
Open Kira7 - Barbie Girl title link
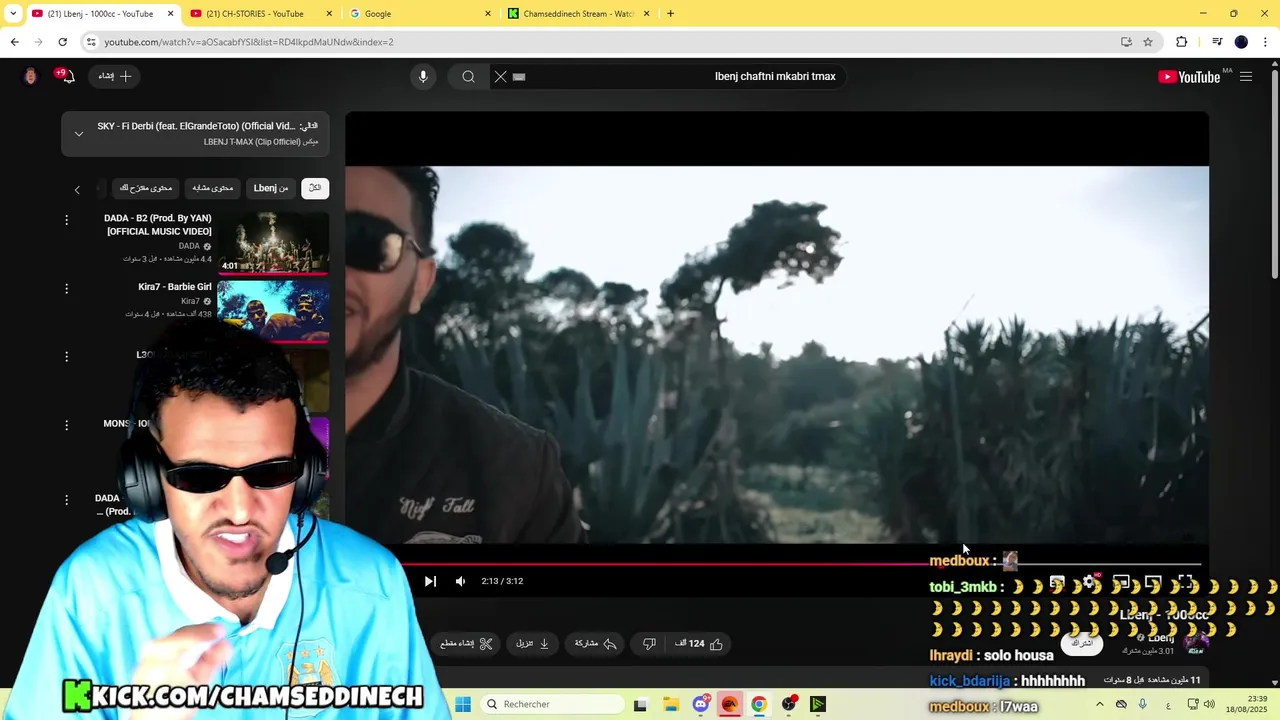click(x=175, y=287)
